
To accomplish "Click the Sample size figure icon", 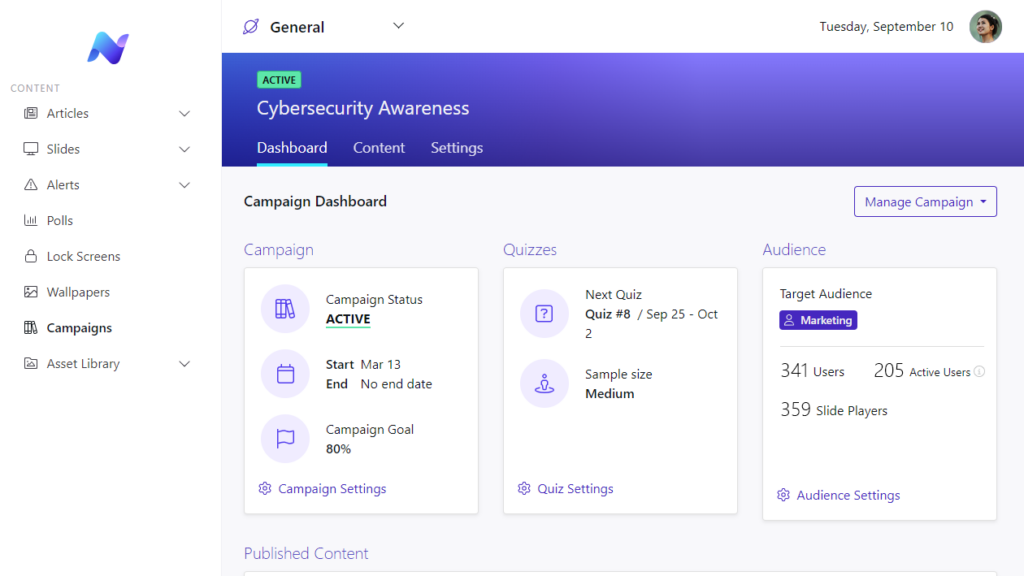I will click(x=544, y=383).
